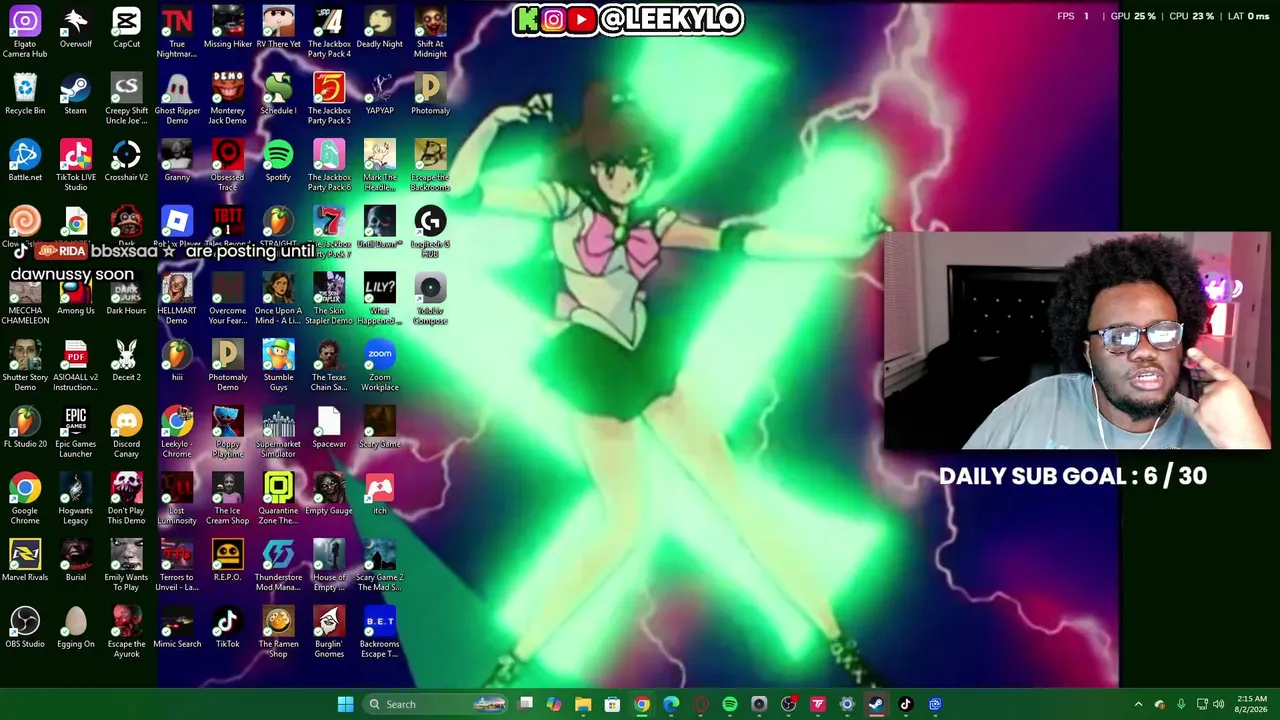Screen dimensions: 1280x720
Task: Open the network tray icon
Action: (1202, 704)
